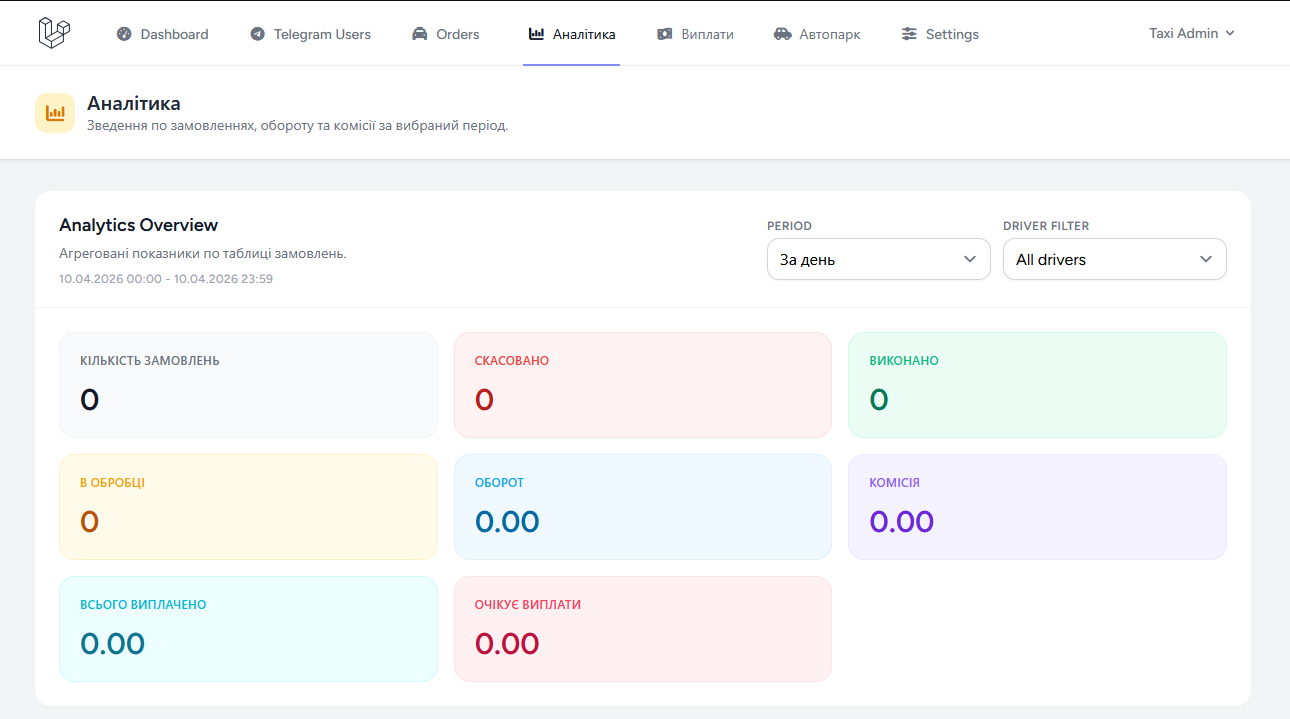Open the Period dropdown showing За день
This screenshot has height=719, width=1290.
(x=878, y=259)
